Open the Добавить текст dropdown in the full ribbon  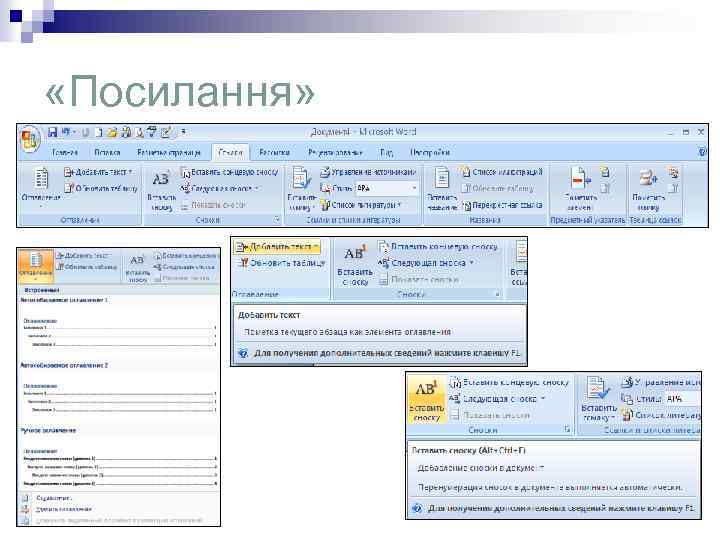(x=130, y=172)
